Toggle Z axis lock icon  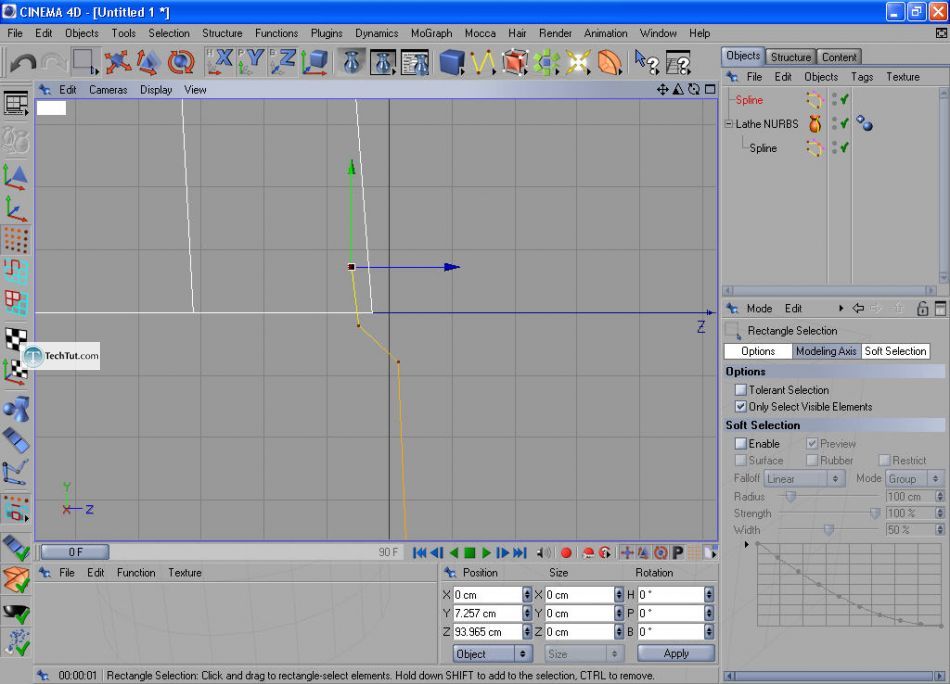coord(282,62)
